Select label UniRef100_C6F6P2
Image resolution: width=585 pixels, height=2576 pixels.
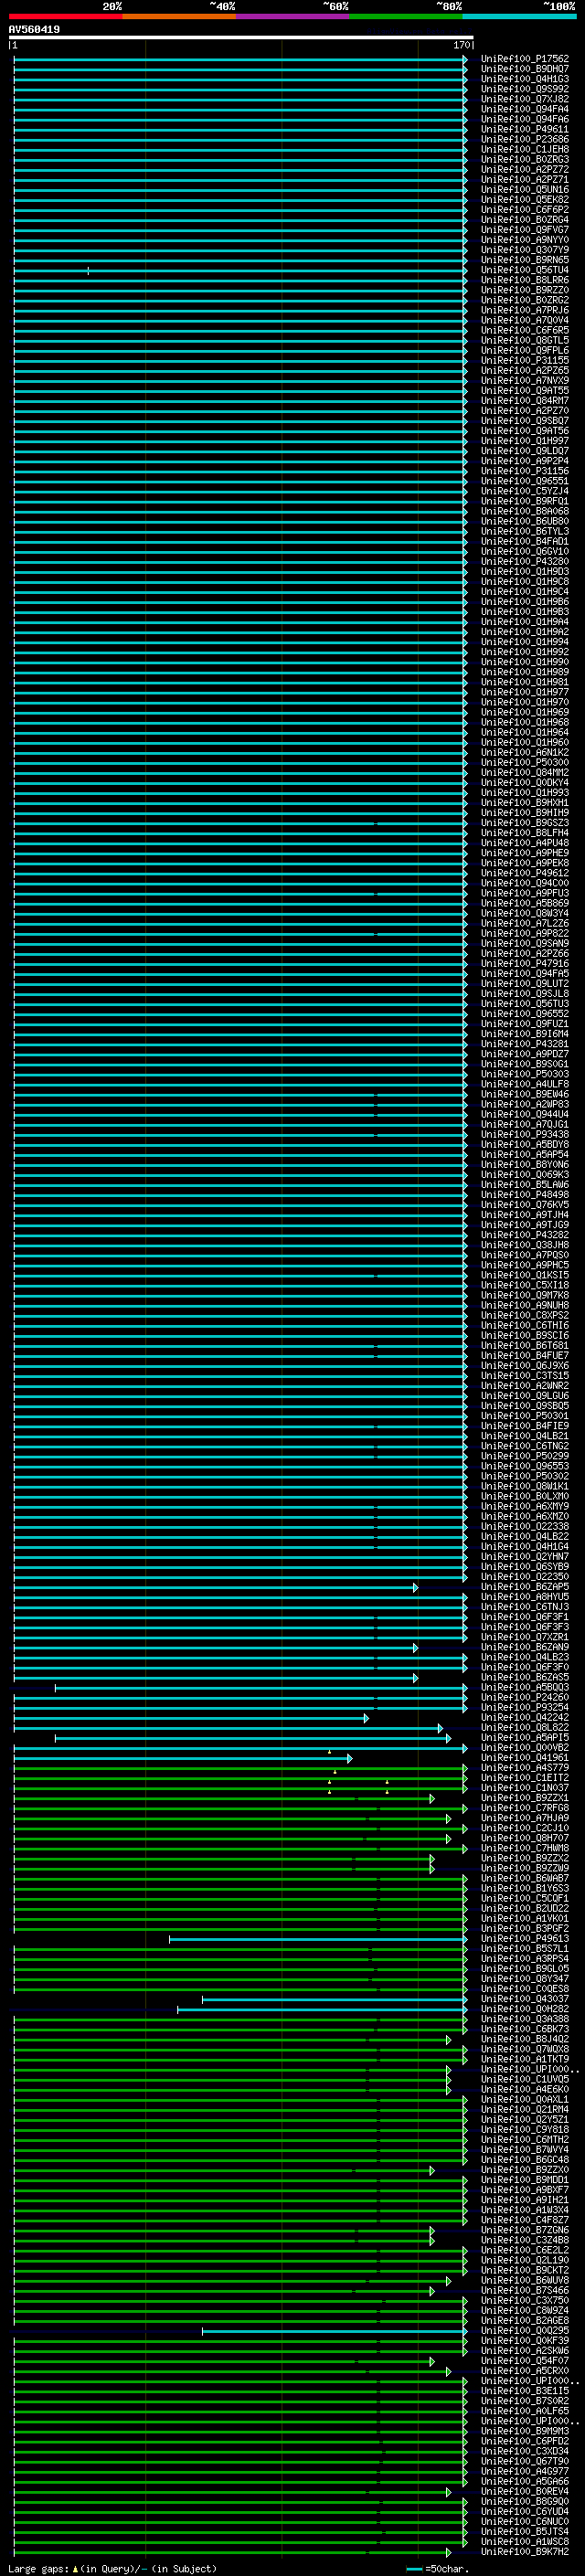(x=524, y=209)
